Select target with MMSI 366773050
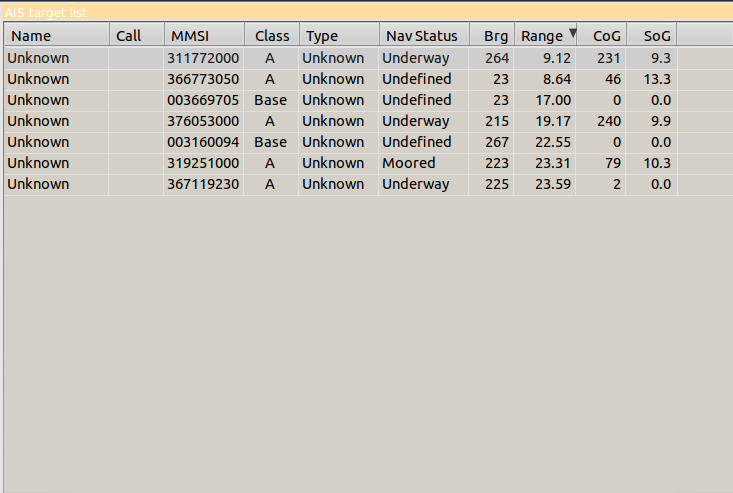 point(203,79)
